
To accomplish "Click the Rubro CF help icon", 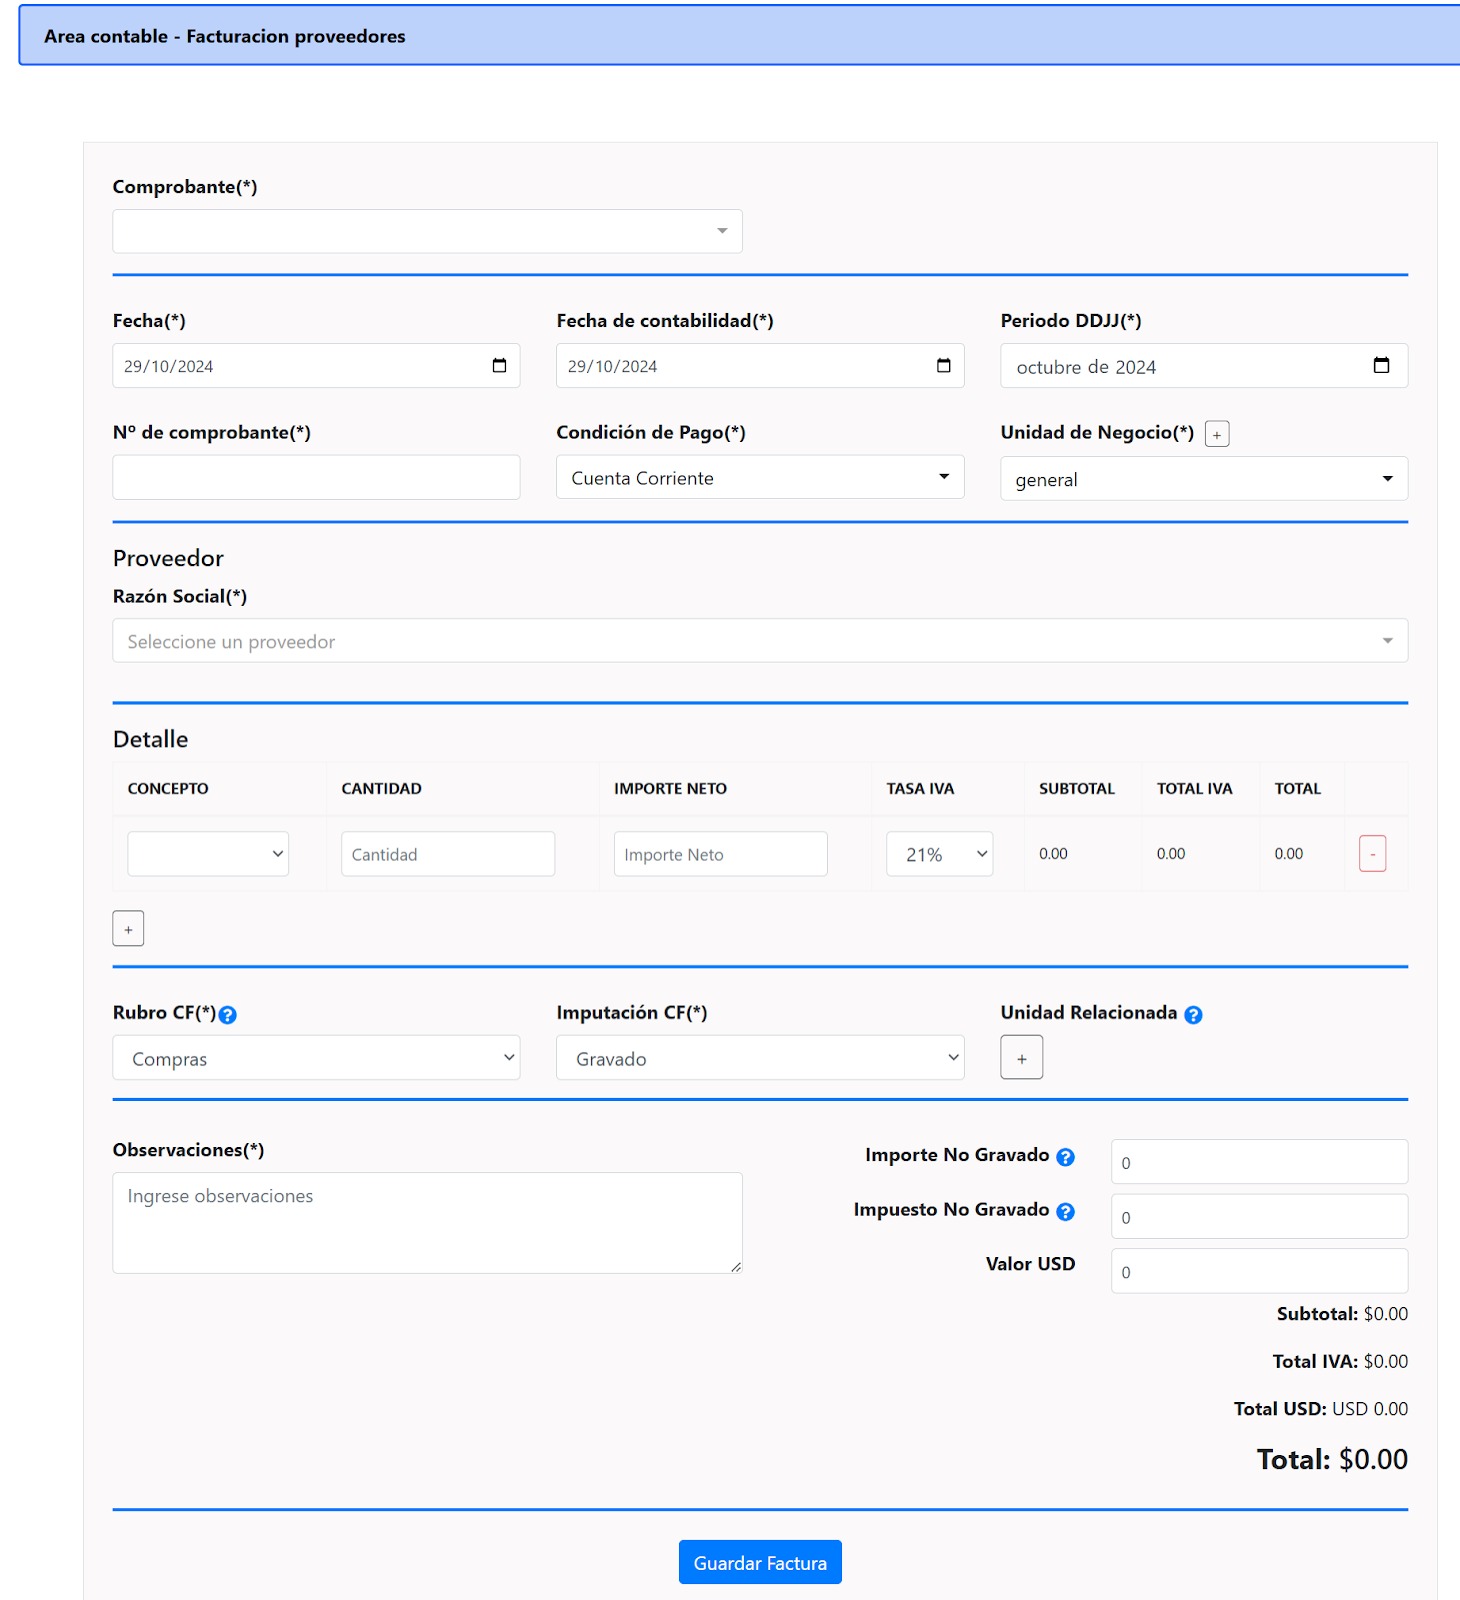I will point(227,1015).
